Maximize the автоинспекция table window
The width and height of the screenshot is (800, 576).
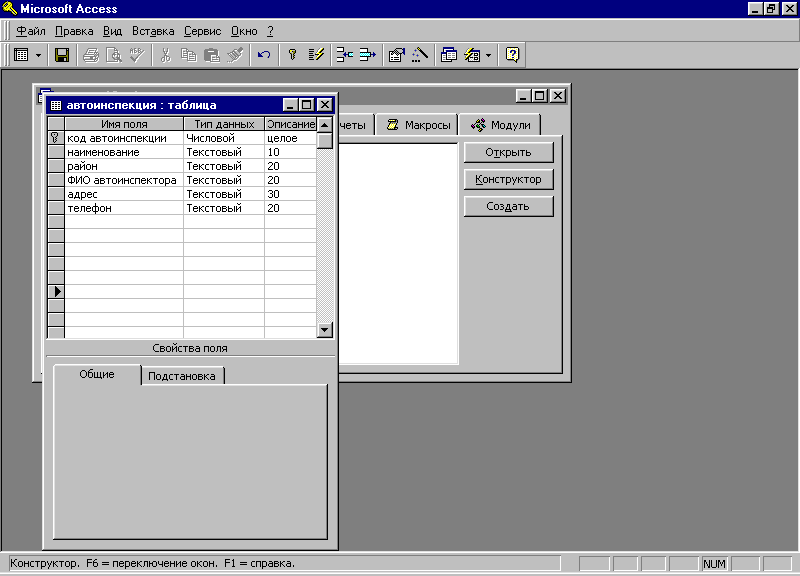[x=307, y=105]
